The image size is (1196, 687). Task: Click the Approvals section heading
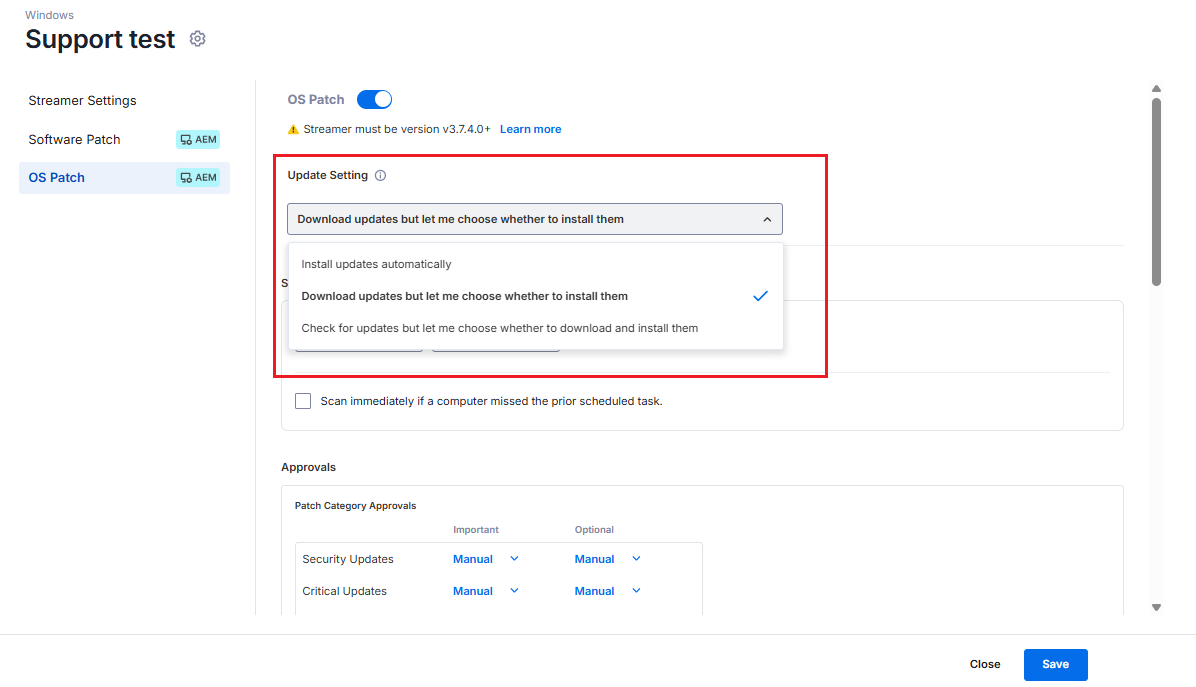[308, 467]
